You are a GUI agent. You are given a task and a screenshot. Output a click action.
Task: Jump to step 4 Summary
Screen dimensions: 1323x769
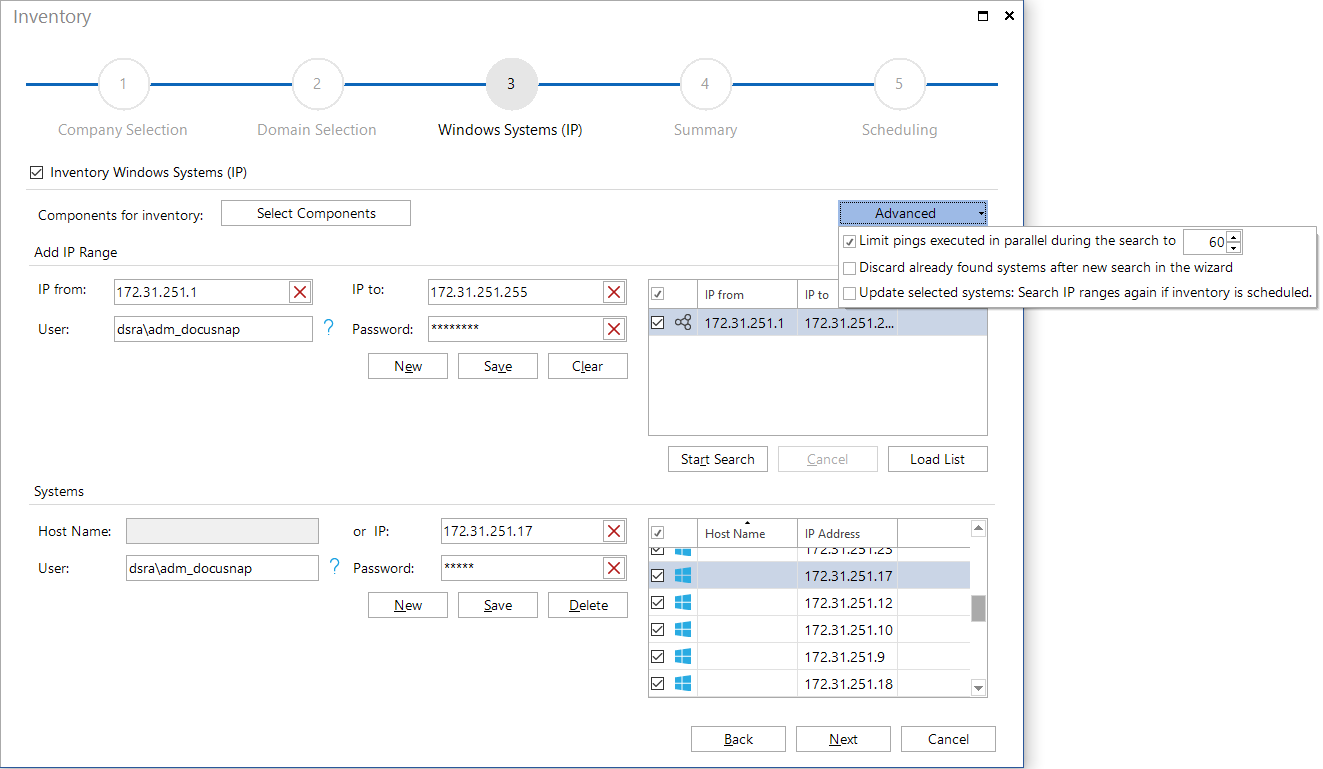click(x=705, y=84)
